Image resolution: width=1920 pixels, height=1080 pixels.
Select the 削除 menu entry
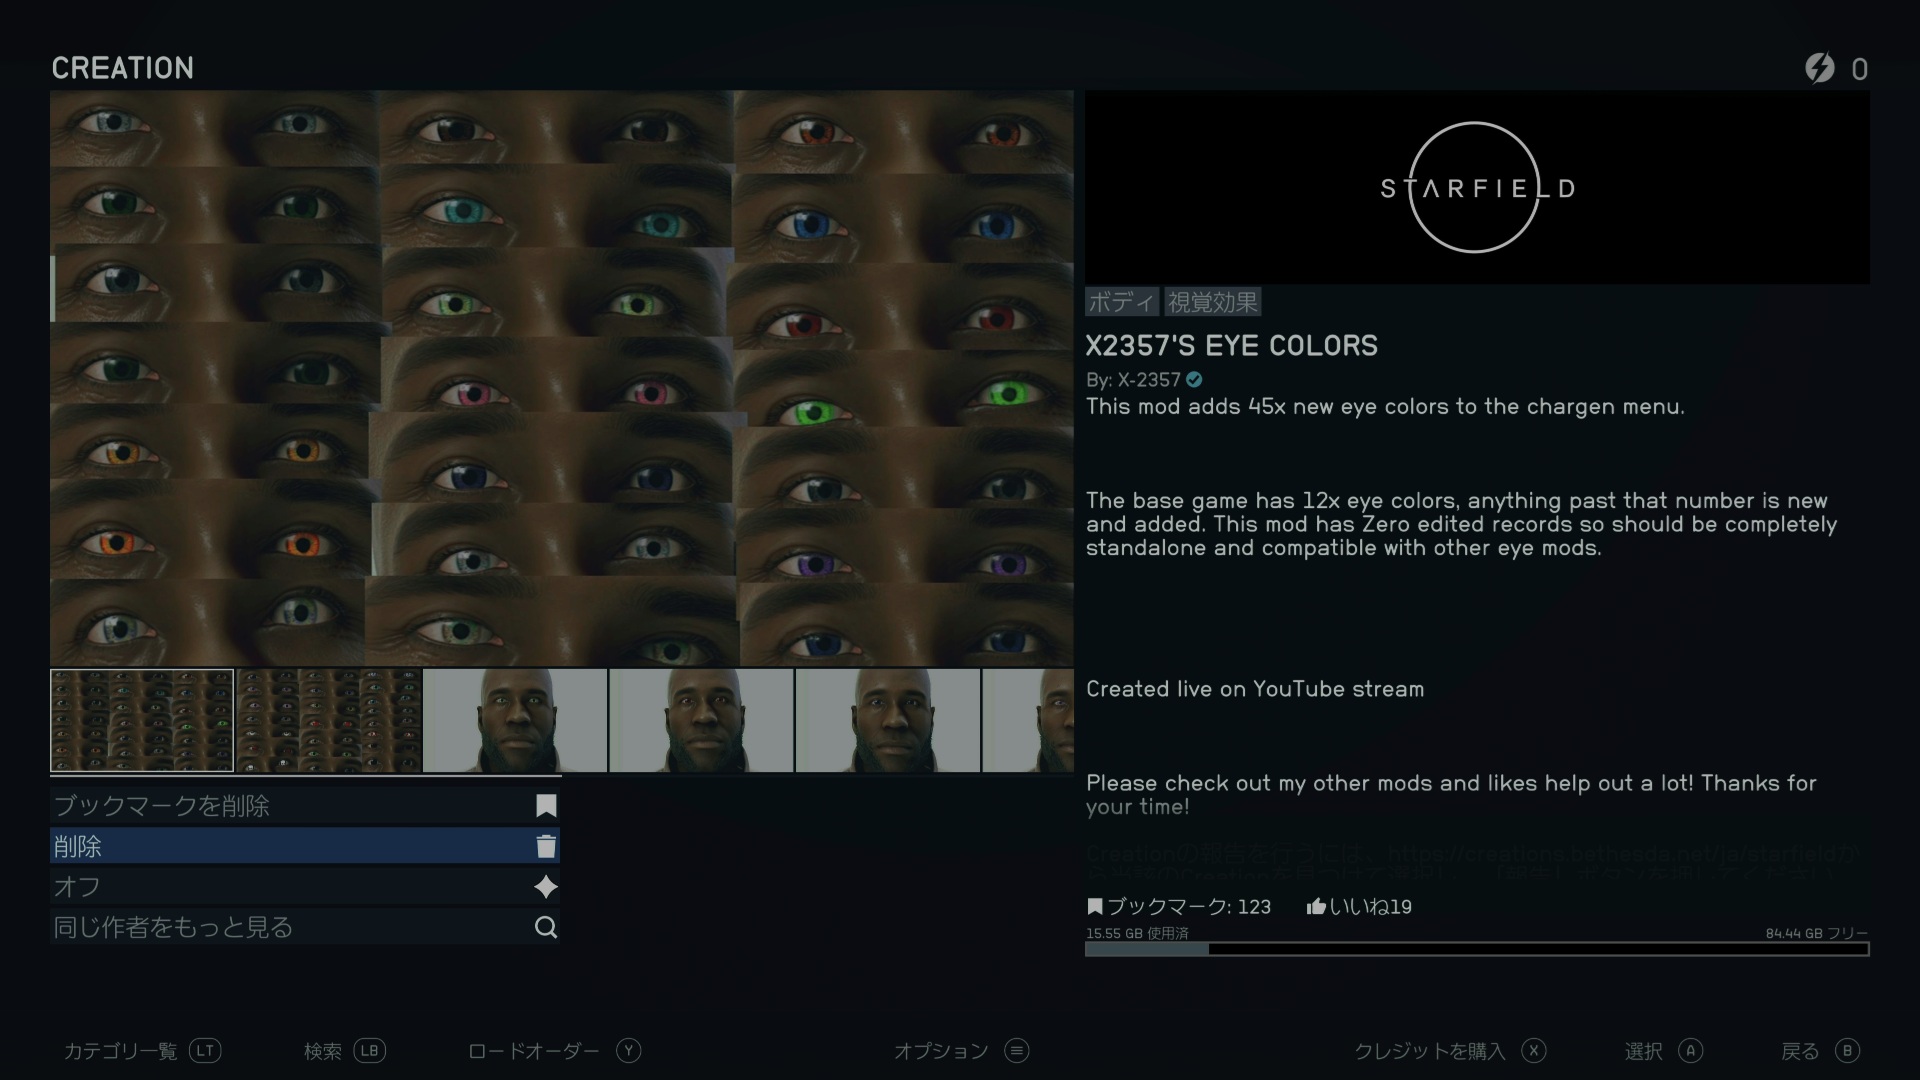300,847
